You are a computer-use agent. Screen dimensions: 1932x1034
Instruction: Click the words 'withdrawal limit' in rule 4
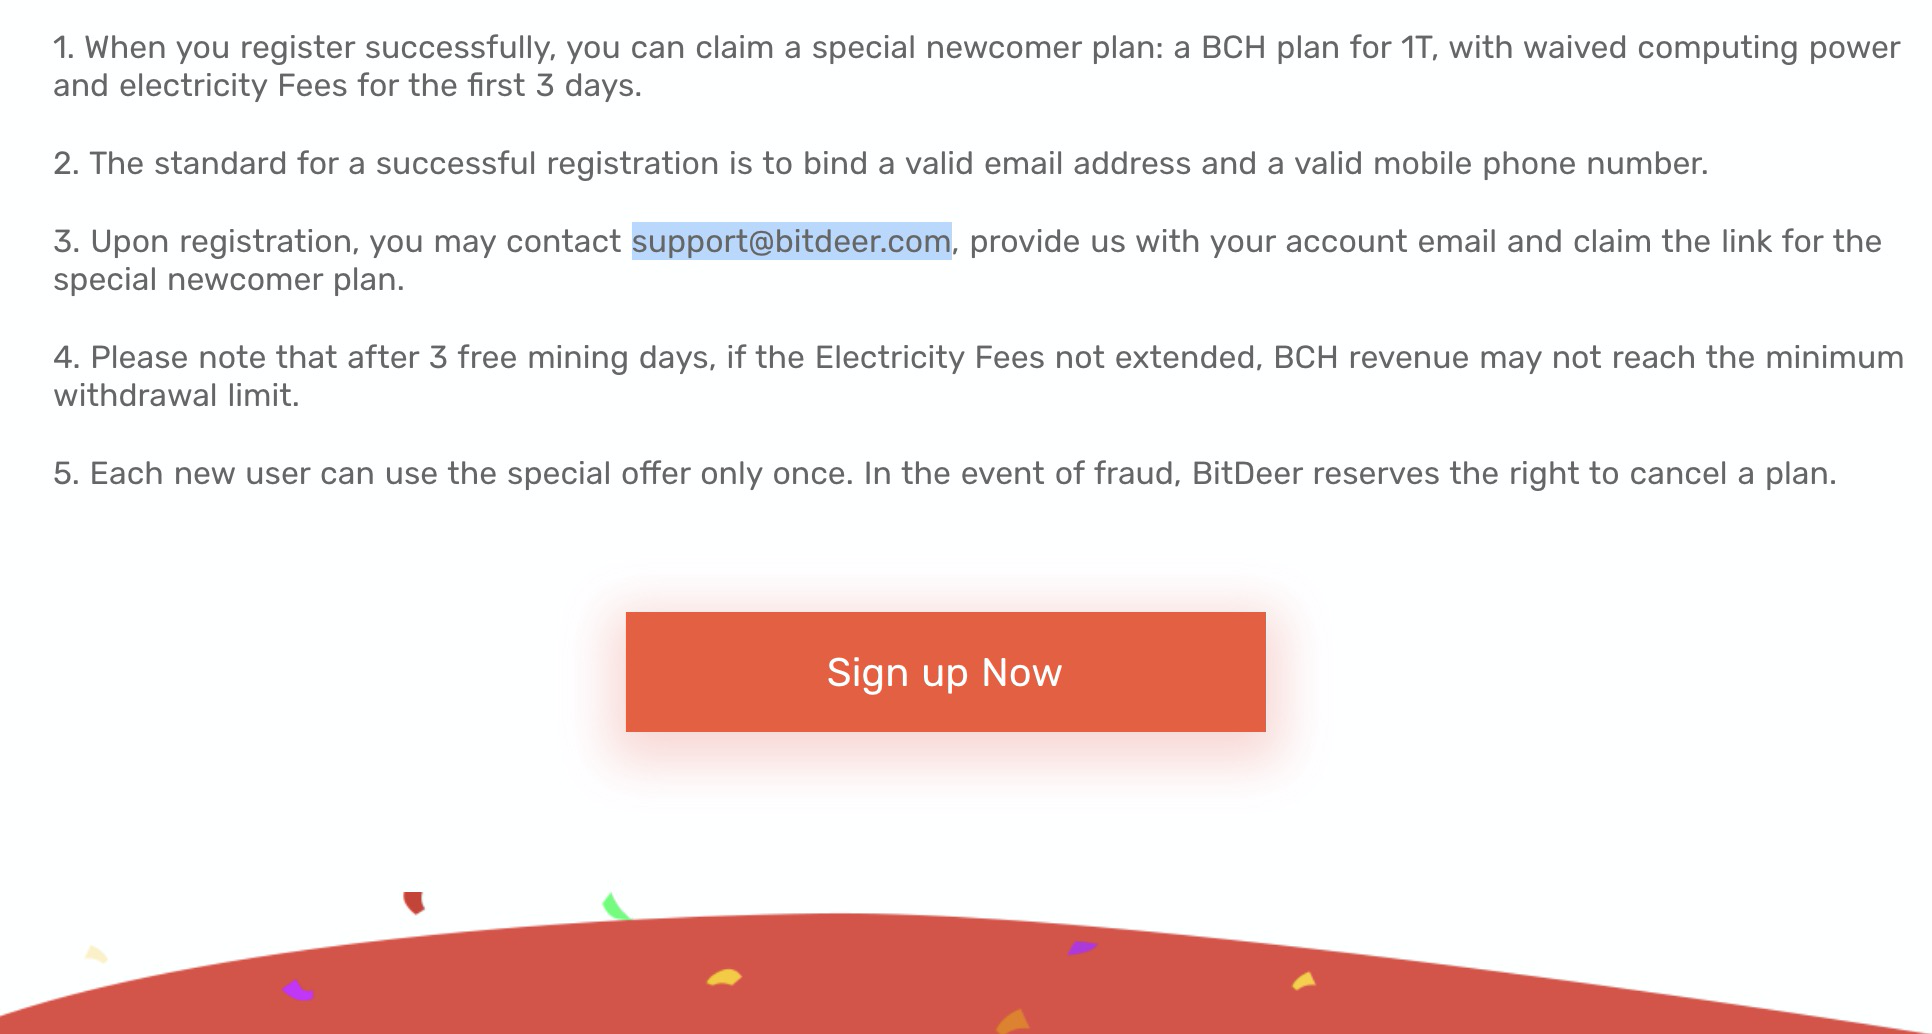pyautogui.click(x=176, y=395)
